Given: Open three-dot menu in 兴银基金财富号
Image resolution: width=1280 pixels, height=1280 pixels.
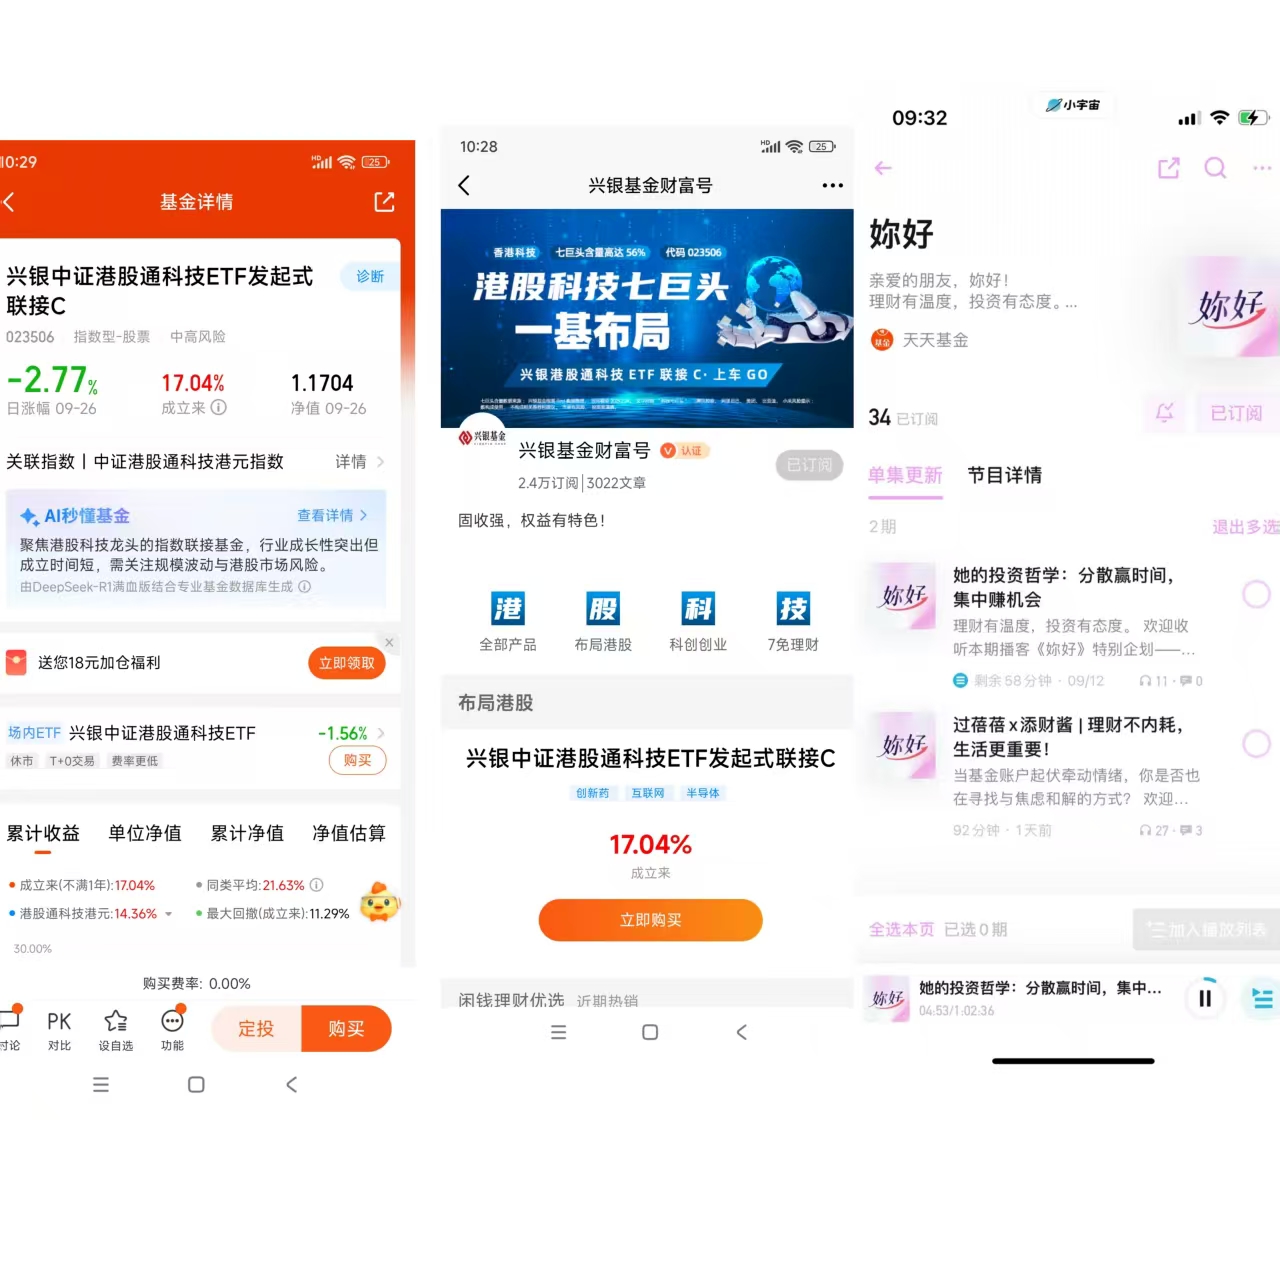Looking at the screenshot, I should coord(832,185).
